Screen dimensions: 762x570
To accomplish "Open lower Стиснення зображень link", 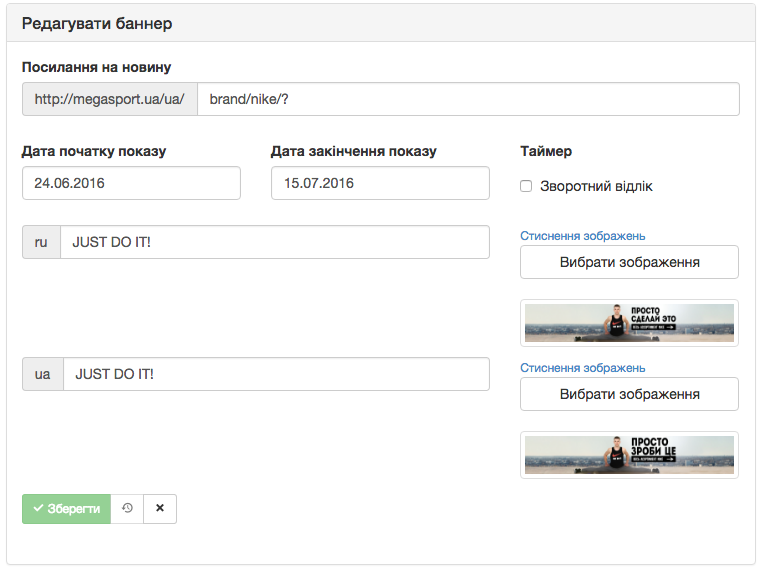I will click(582, 368).
